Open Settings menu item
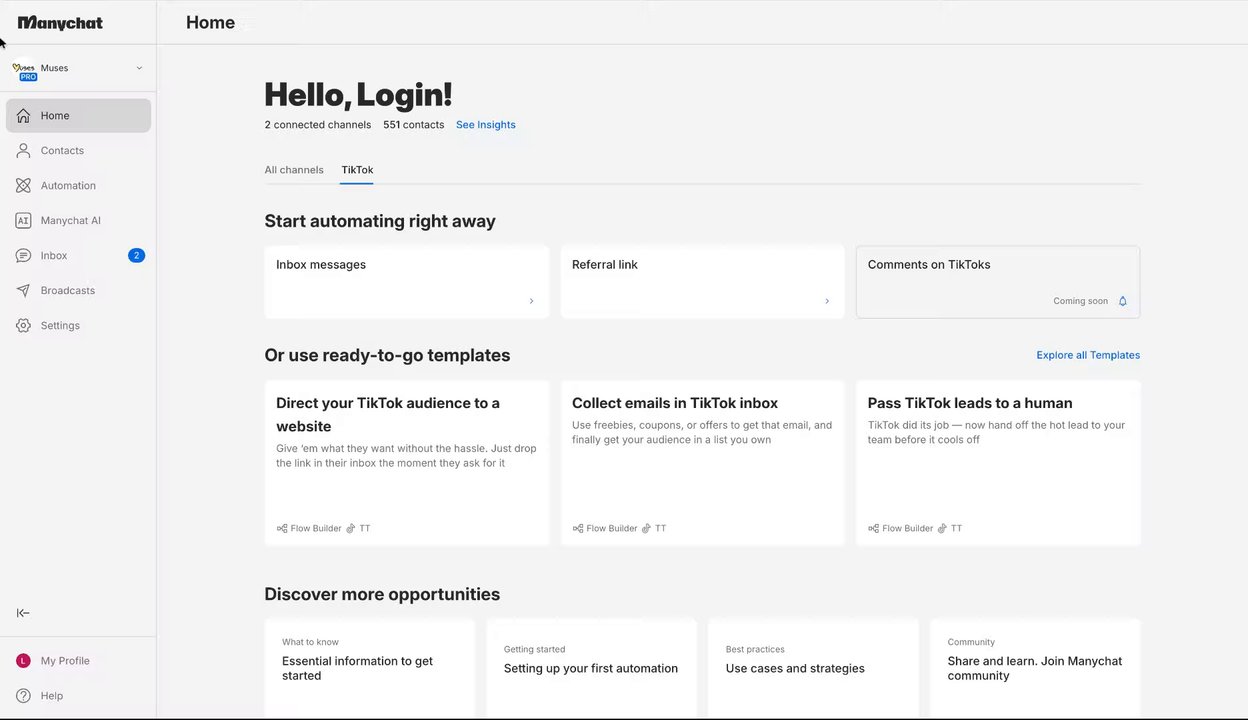 [78, 326]
